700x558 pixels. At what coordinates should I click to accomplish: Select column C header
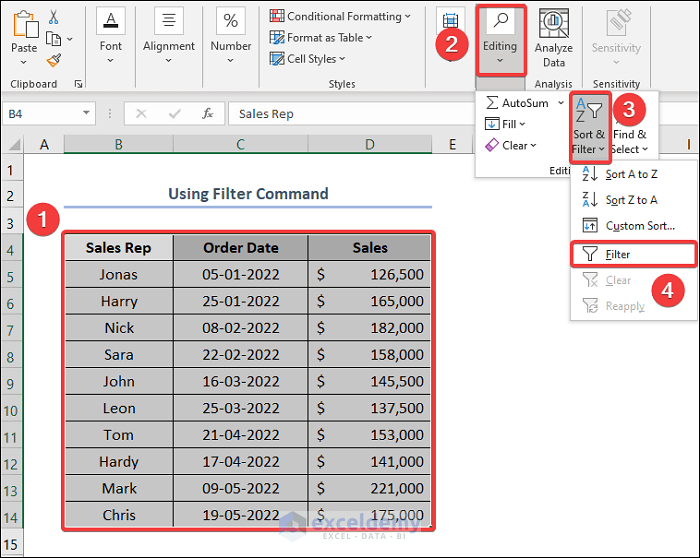[241, 144]
